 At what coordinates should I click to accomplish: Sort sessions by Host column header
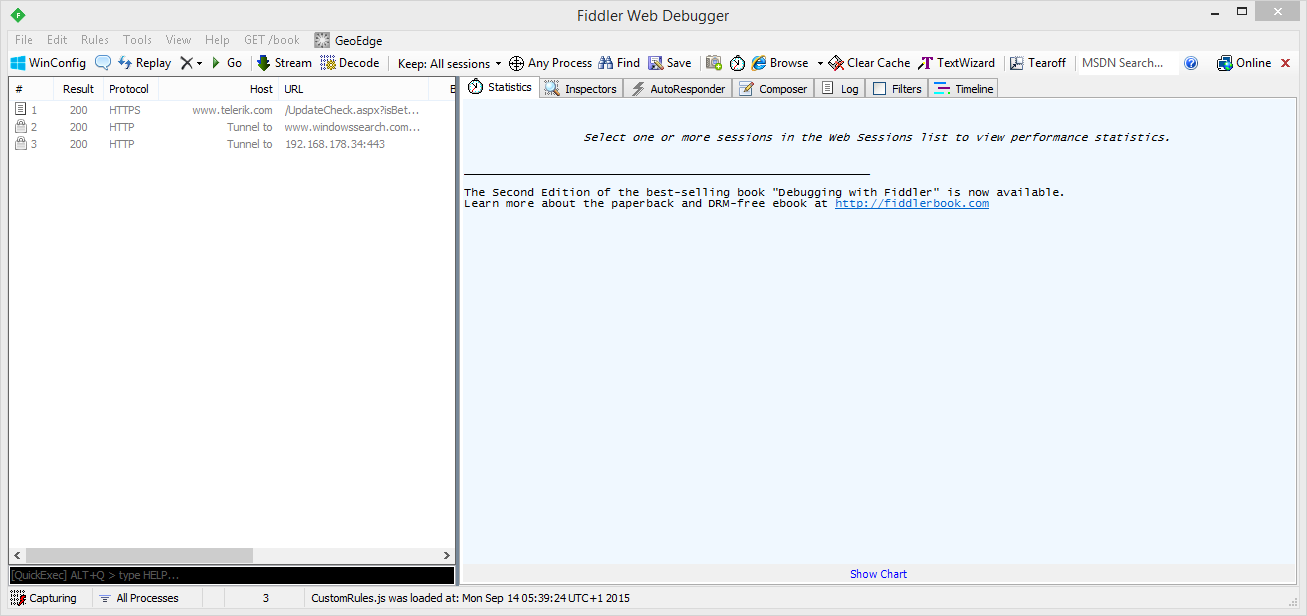coord(218,89)
